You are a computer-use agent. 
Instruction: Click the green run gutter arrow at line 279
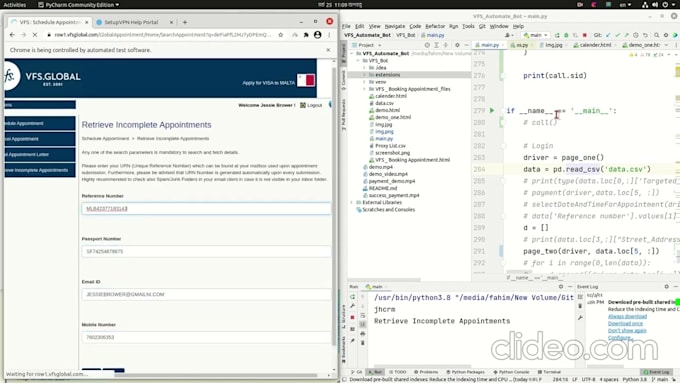pos(492,111)
